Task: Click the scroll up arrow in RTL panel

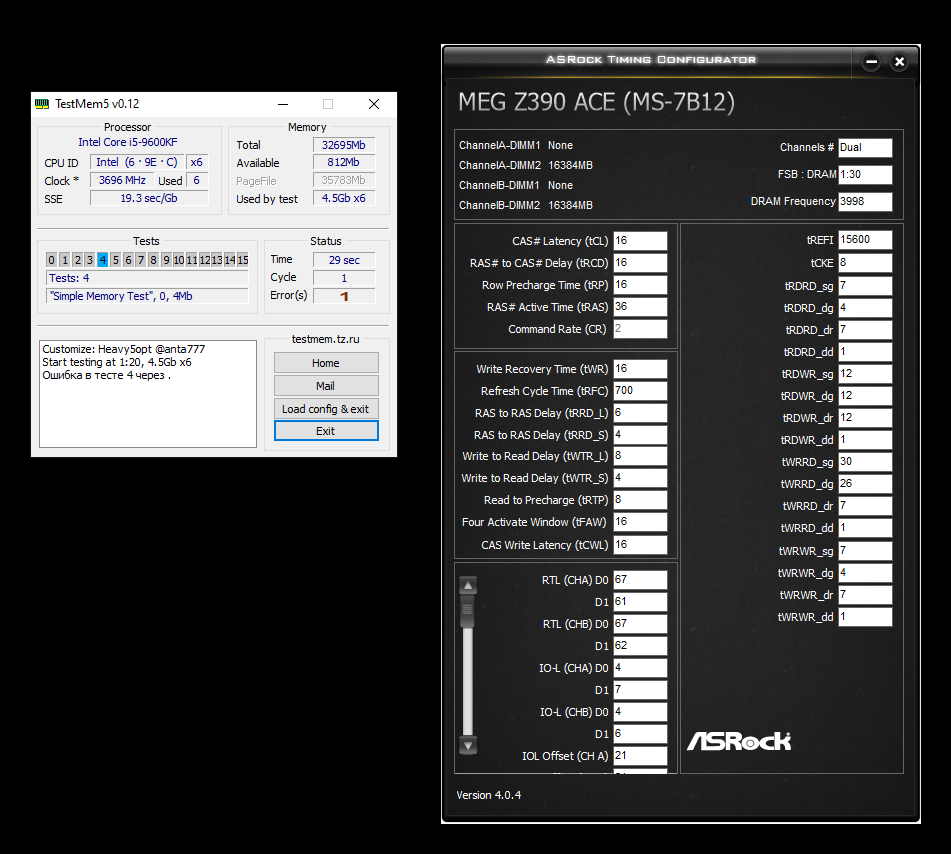Action: click(x=468, y=585)
